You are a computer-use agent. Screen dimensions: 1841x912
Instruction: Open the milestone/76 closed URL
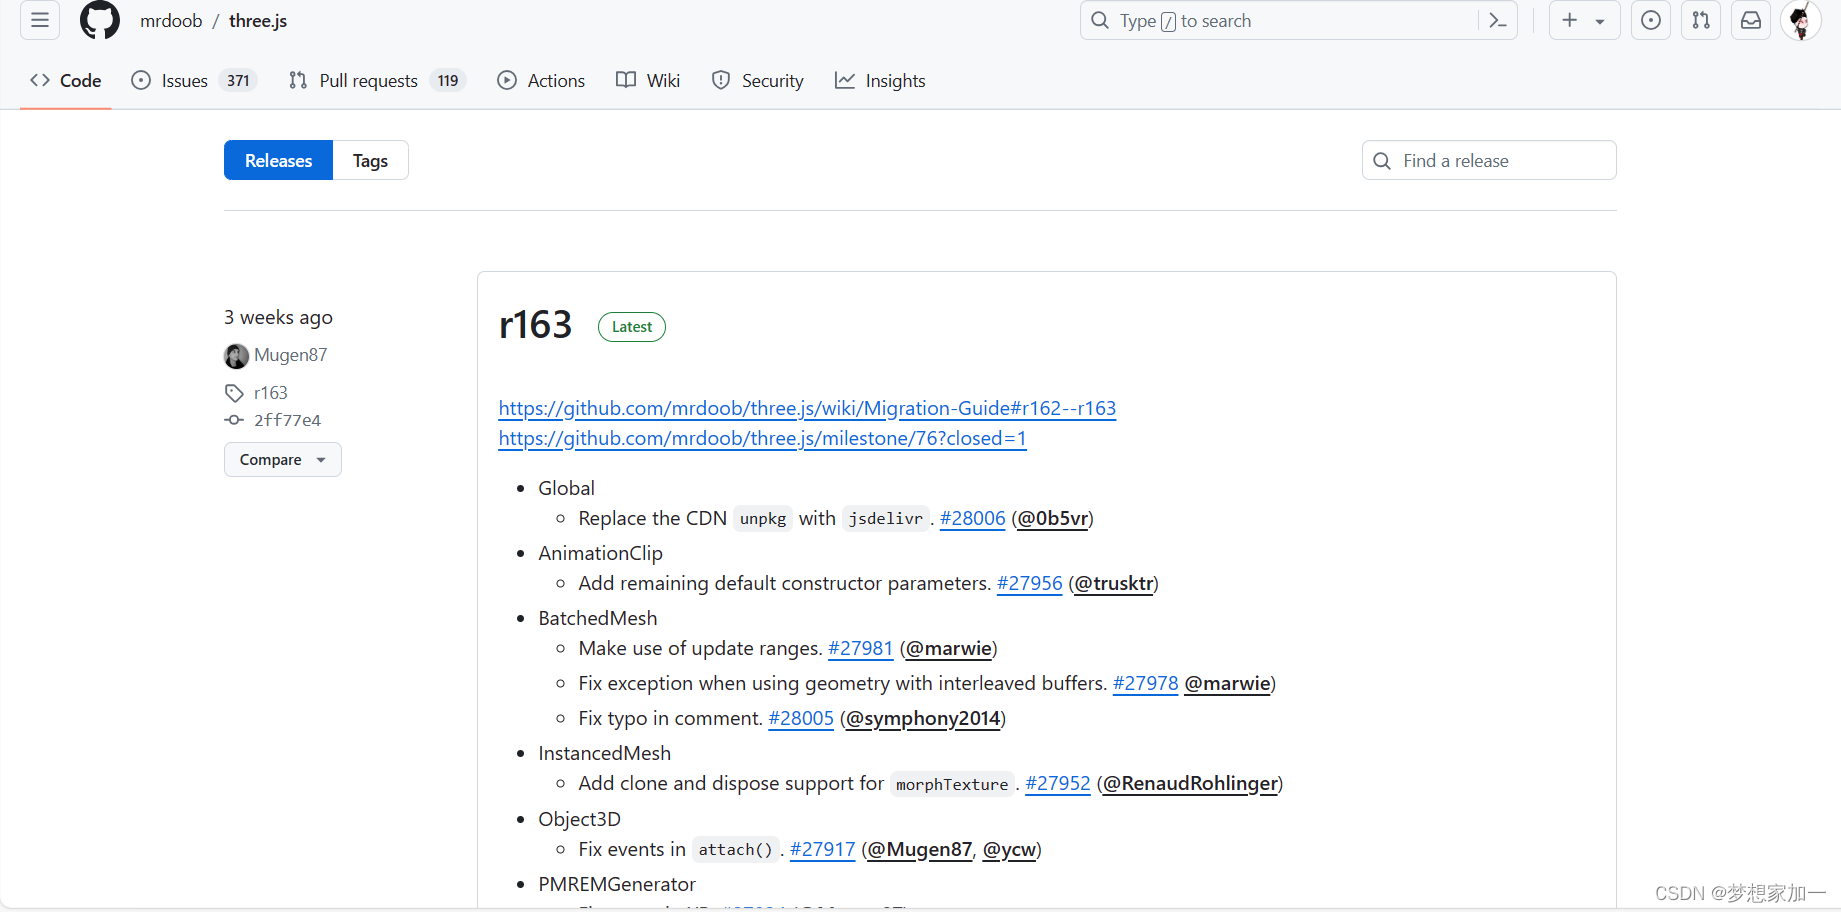coord(762,438)
